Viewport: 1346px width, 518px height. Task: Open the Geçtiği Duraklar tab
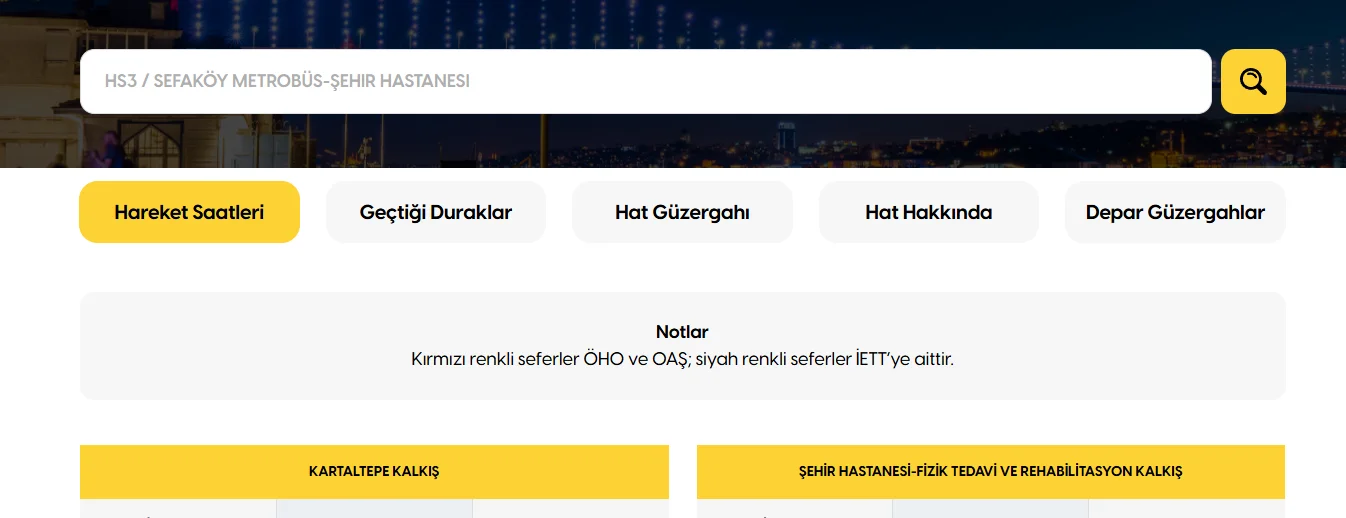[x=435, y=212]
